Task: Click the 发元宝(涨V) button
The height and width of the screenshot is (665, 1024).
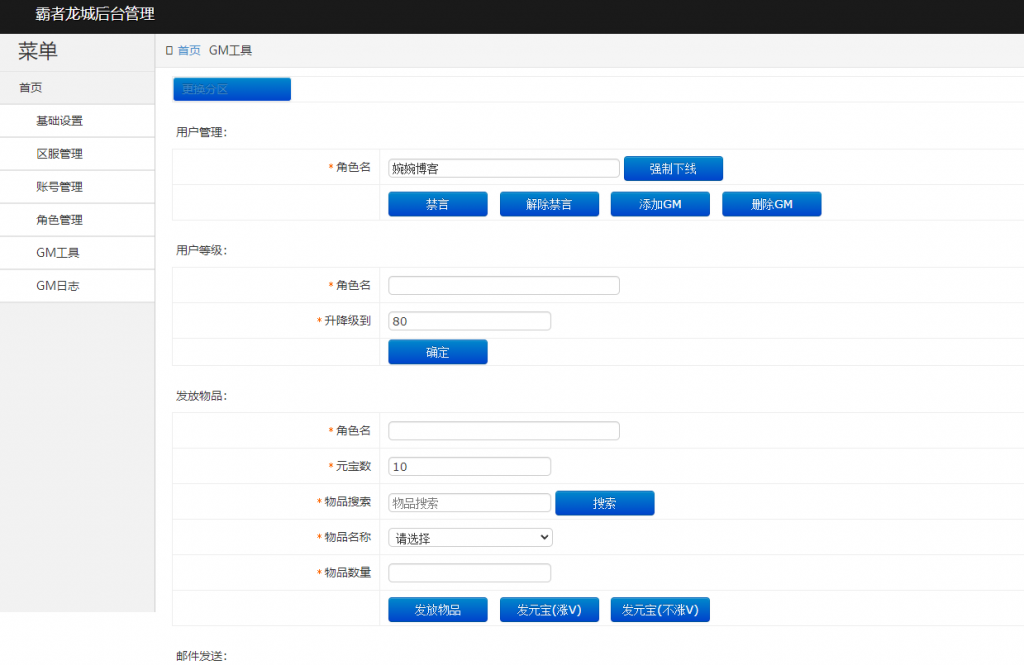Action: pyautogui.click(x=548, y=609)
